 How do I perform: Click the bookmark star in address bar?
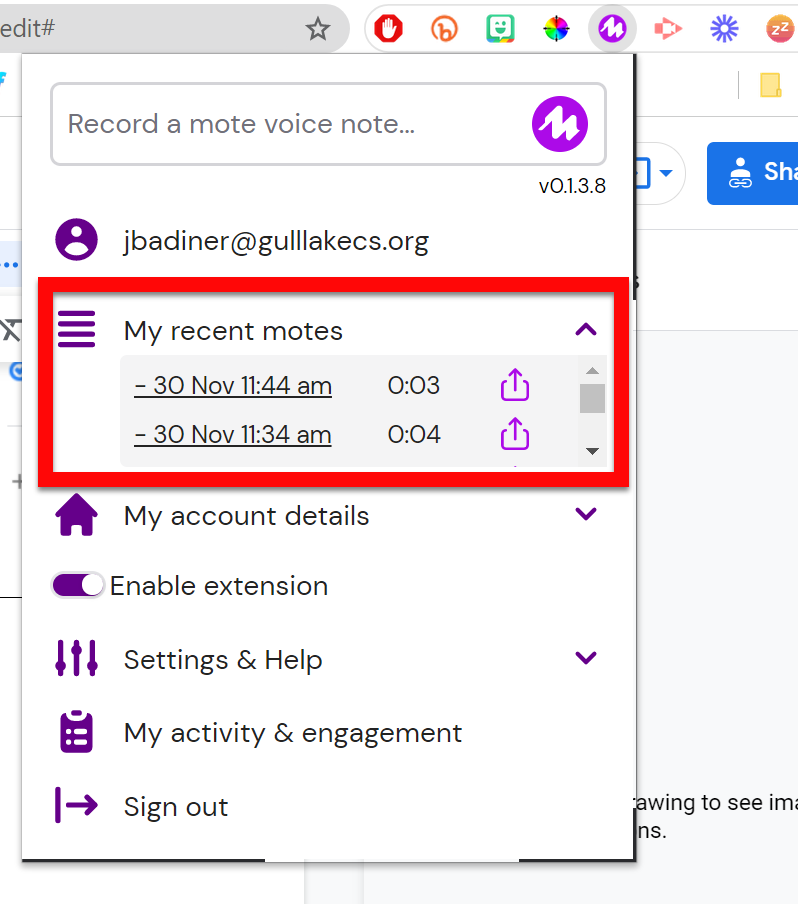[318, 28]
